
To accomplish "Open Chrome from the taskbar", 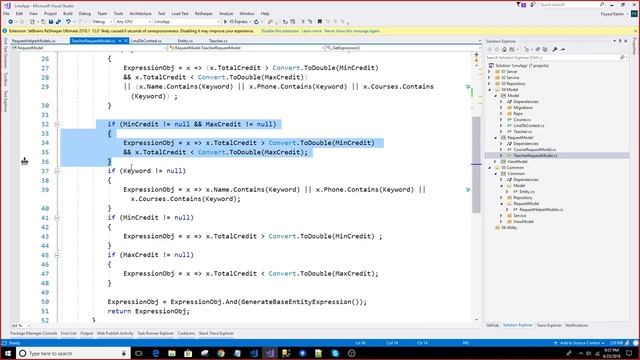I will pos(221,353).
